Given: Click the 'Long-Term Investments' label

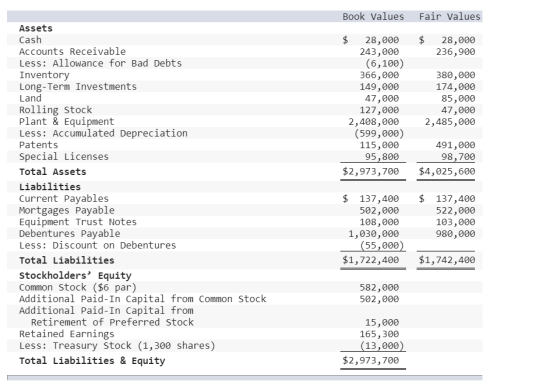Looking at the screenshot, I should tap(78, 86).
